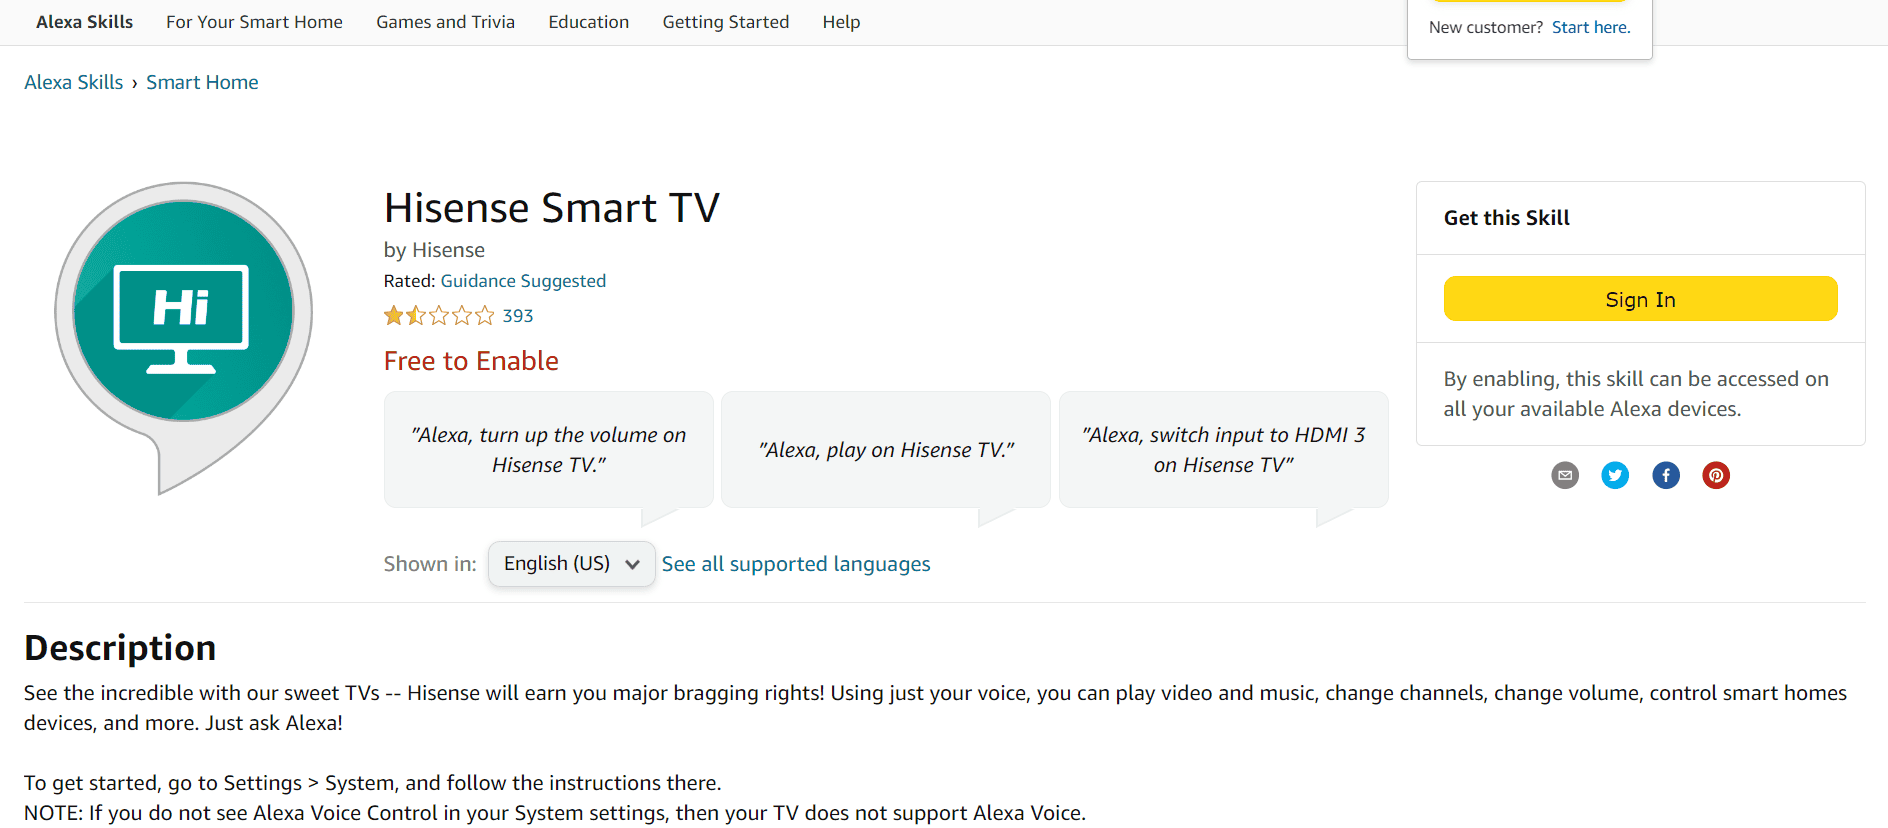Click the Description heading
This screenshot has width=1888, height=828.
120,648
